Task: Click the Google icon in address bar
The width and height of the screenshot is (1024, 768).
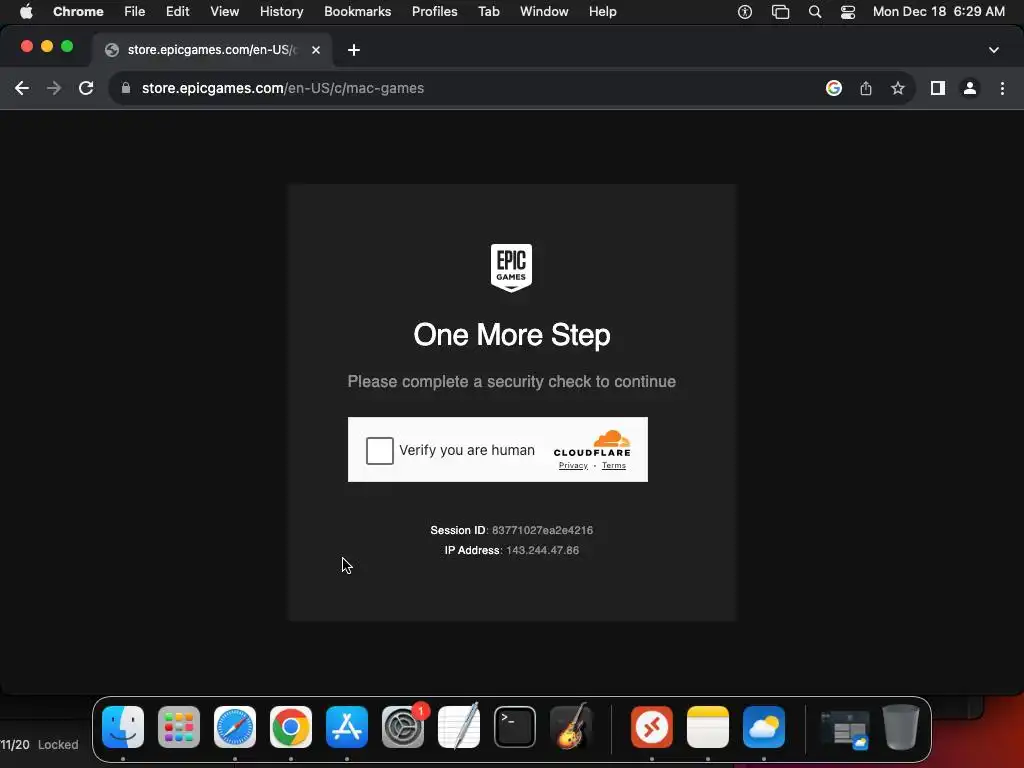Action: coord(834,88)
